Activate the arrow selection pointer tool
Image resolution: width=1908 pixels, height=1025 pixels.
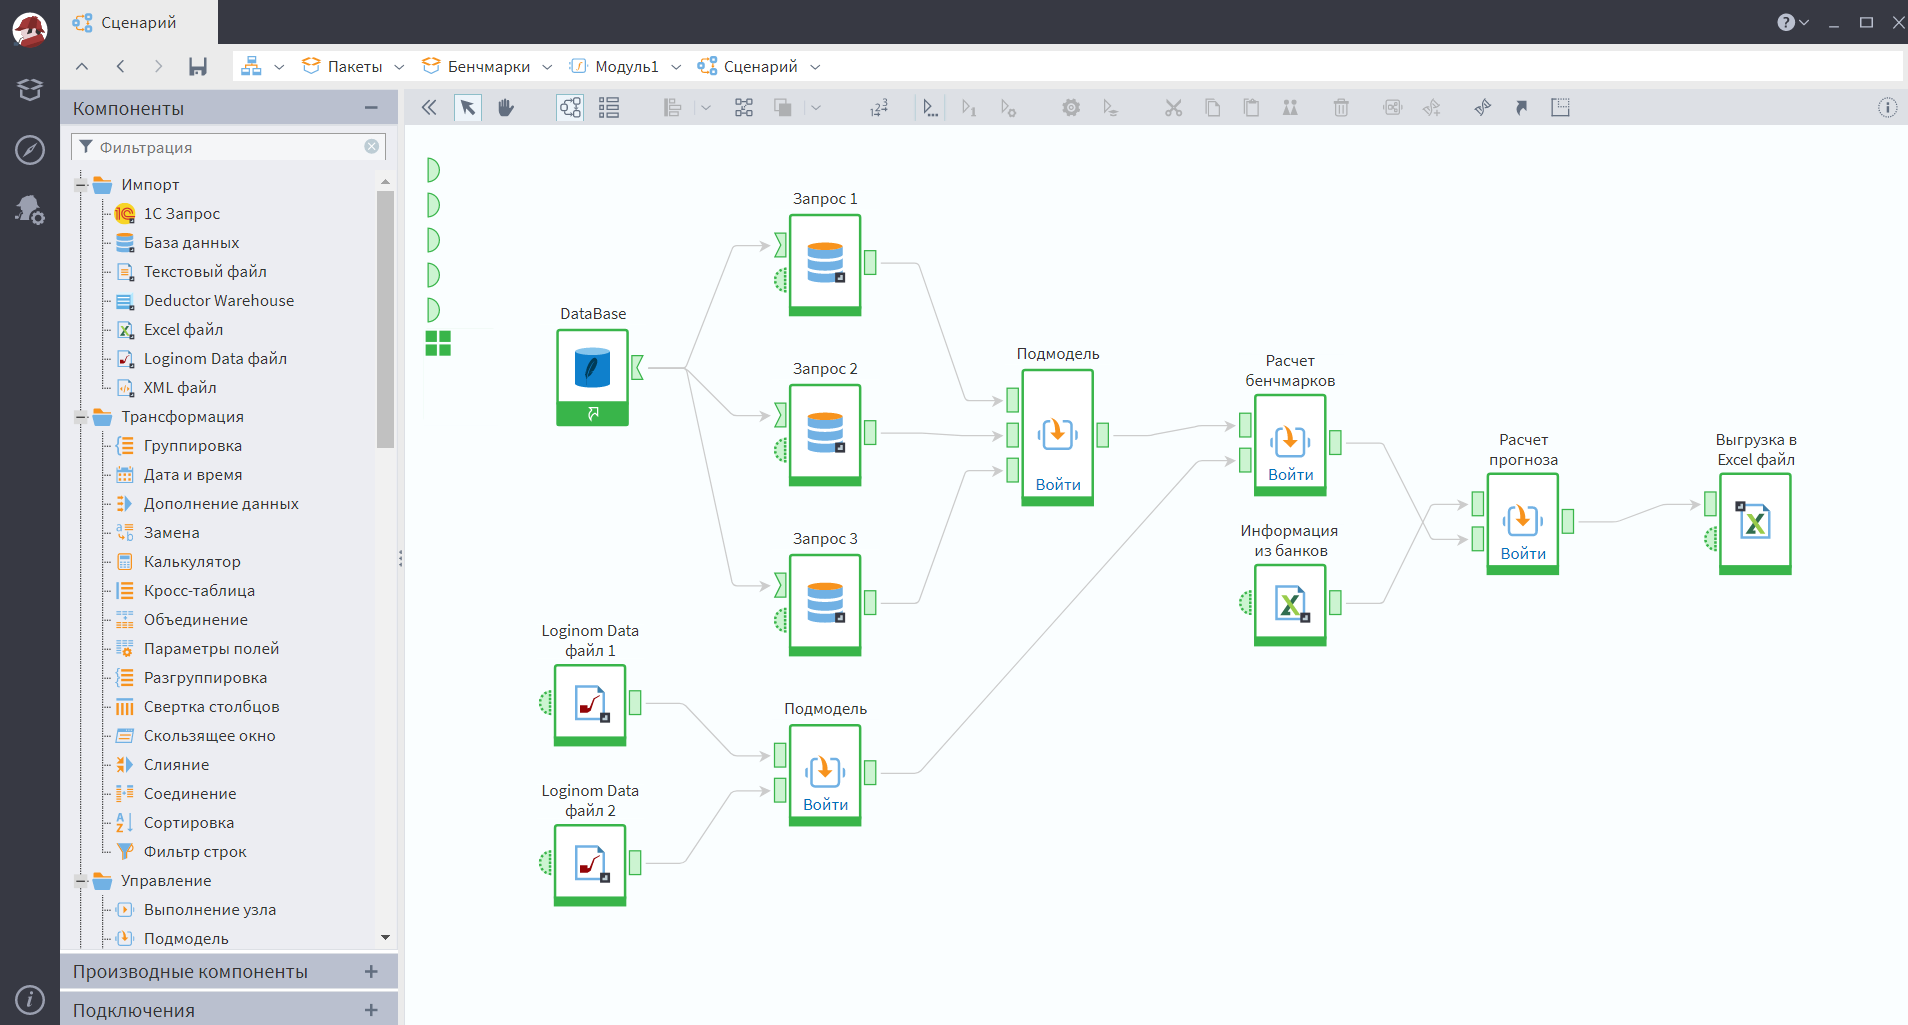(x=467, y=108)
